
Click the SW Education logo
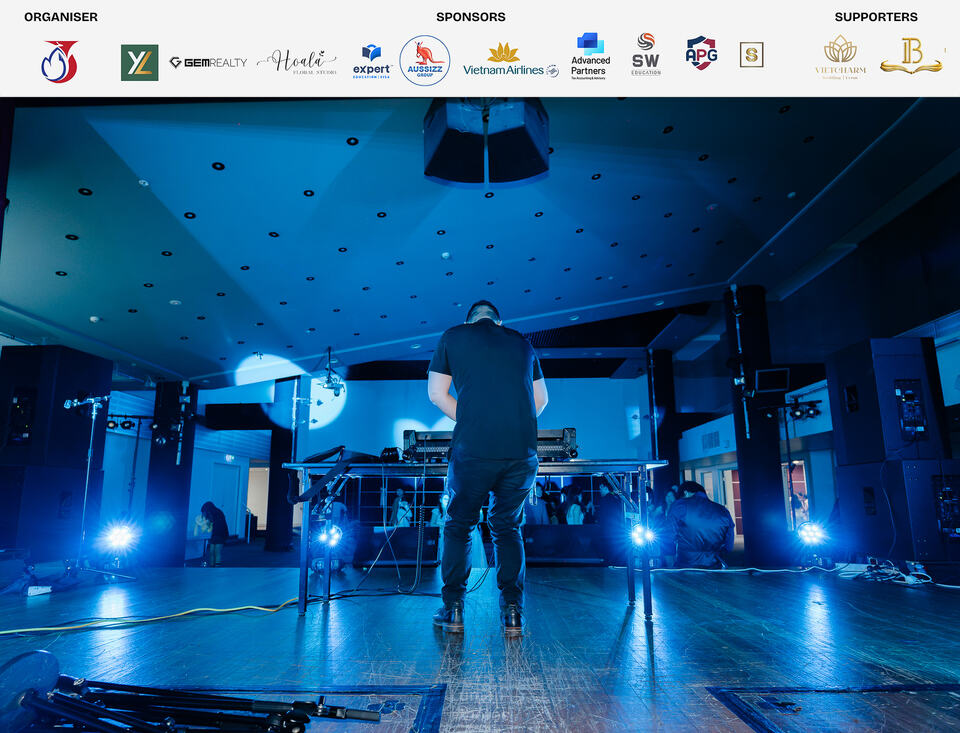pos(646,54)
